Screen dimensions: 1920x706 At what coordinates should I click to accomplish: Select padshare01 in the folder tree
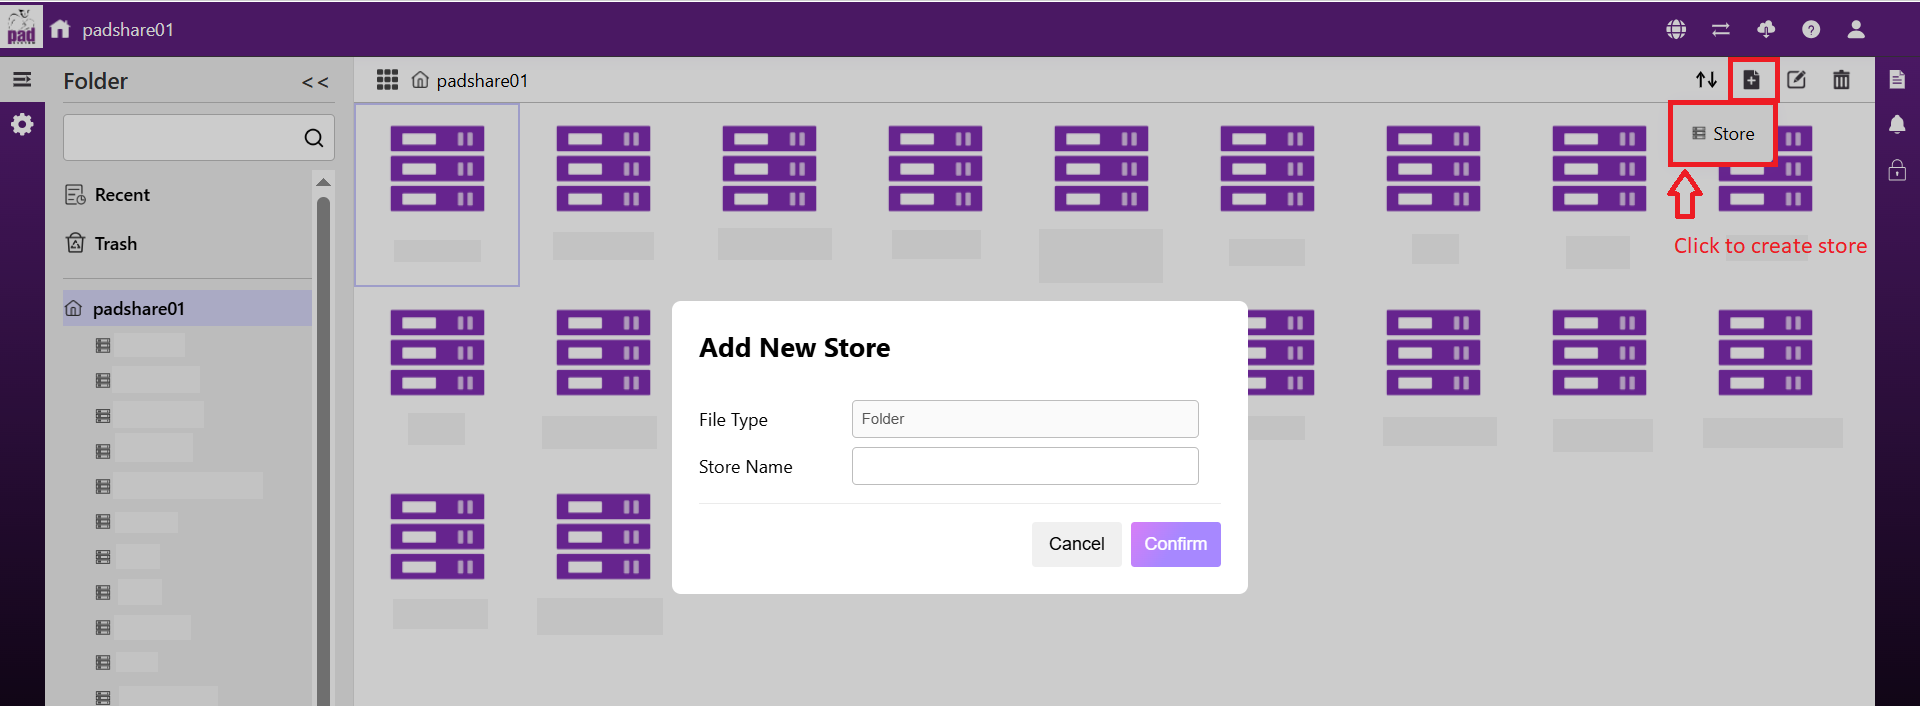coord(139,309)
